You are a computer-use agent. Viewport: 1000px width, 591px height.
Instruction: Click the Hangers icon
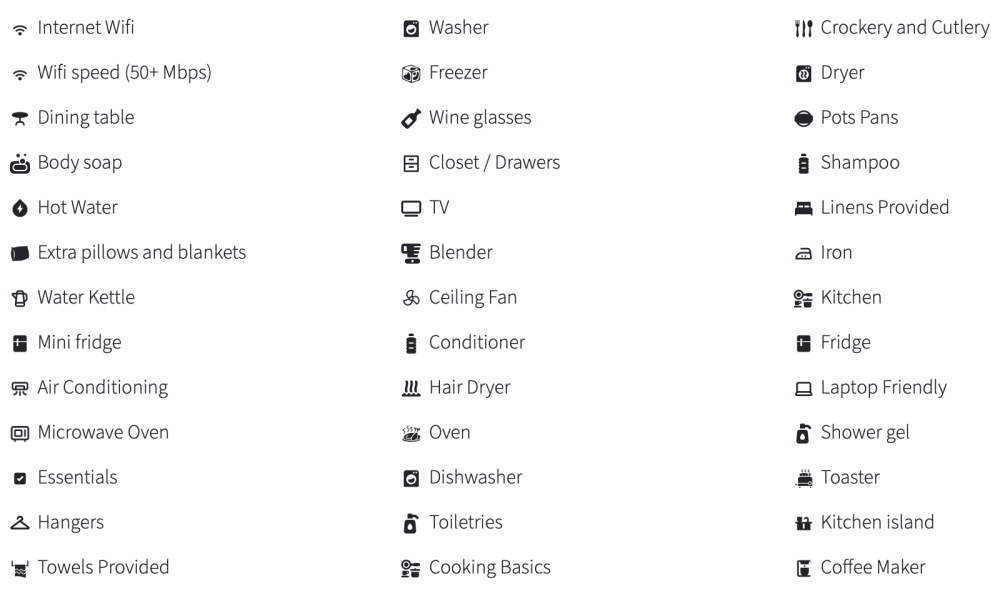point(20,522)
